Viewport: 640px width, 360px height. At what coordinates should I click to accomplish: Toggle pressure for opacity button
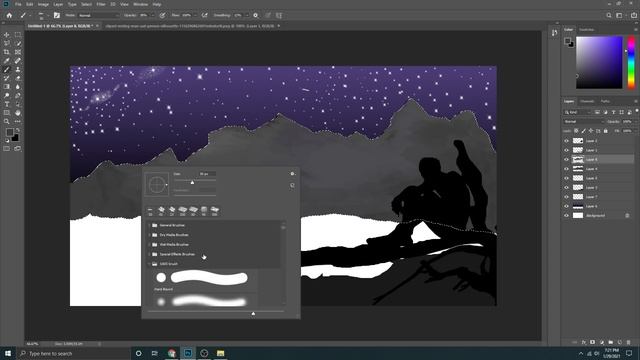(x=162, y=16)
